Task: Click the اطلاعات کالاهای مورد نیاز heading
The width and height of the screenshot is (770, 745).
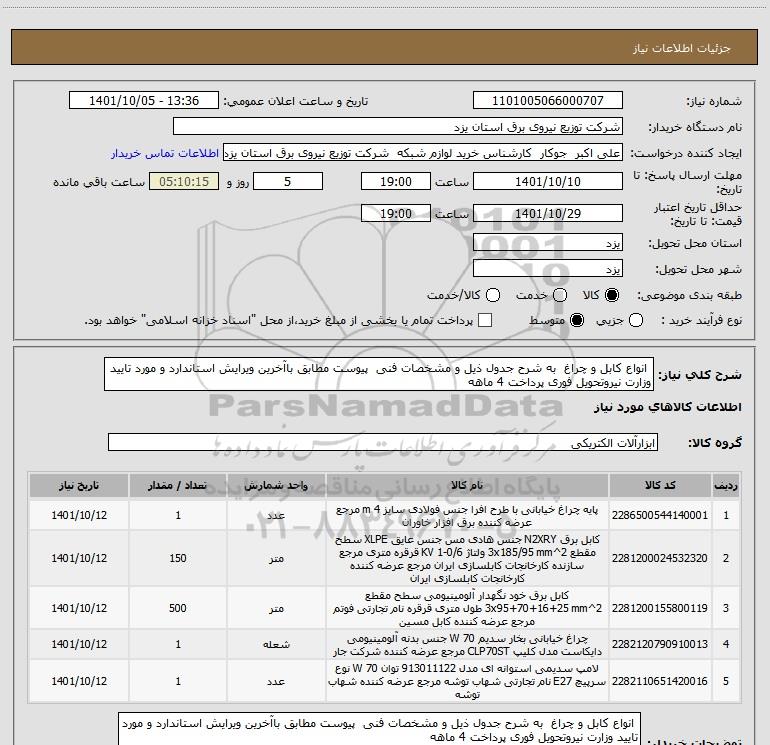Action: point(668,407)
